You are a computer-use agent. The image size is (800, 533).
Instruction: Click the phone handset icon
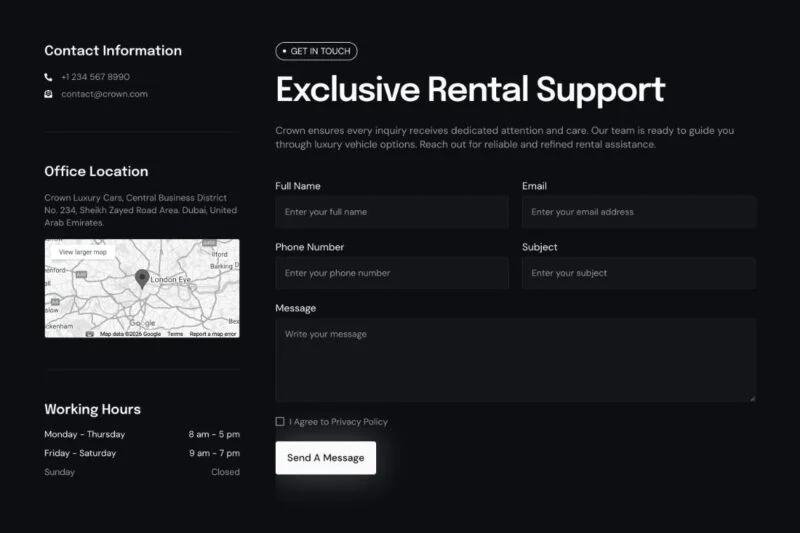[x=48, y=77]
